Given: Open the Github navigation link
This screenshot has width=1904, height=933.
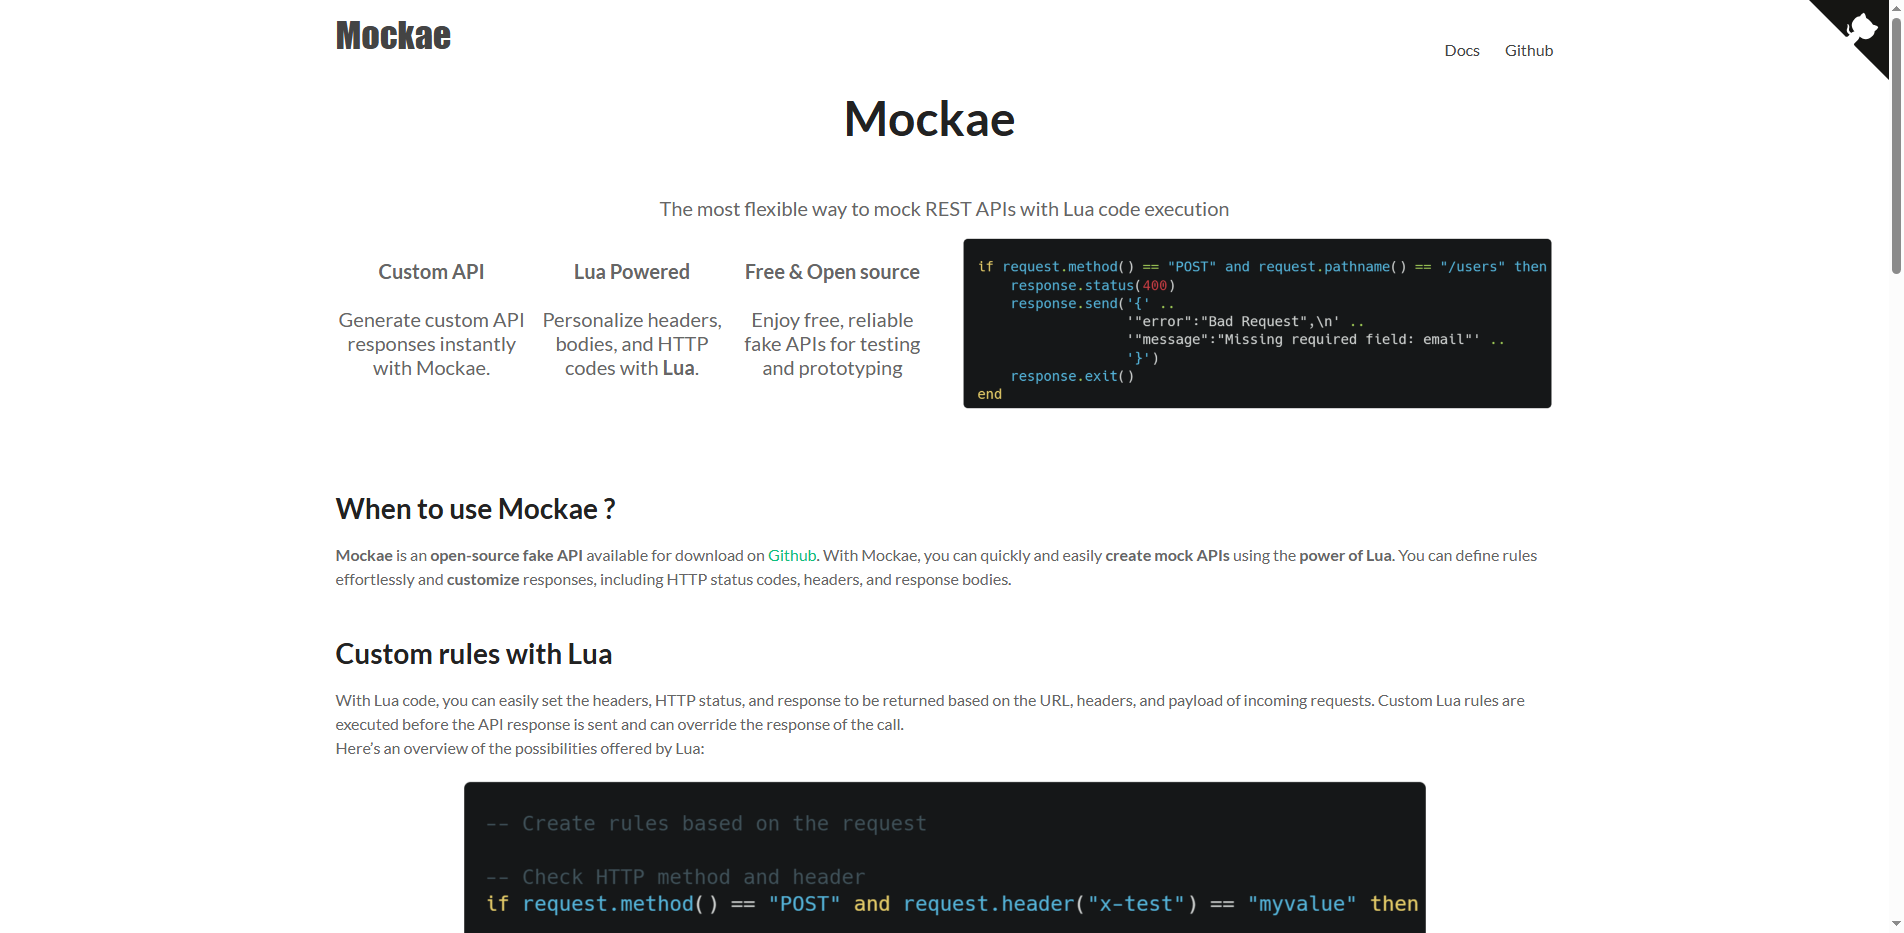Looking at the screenshot, I should click(1528, 50).
